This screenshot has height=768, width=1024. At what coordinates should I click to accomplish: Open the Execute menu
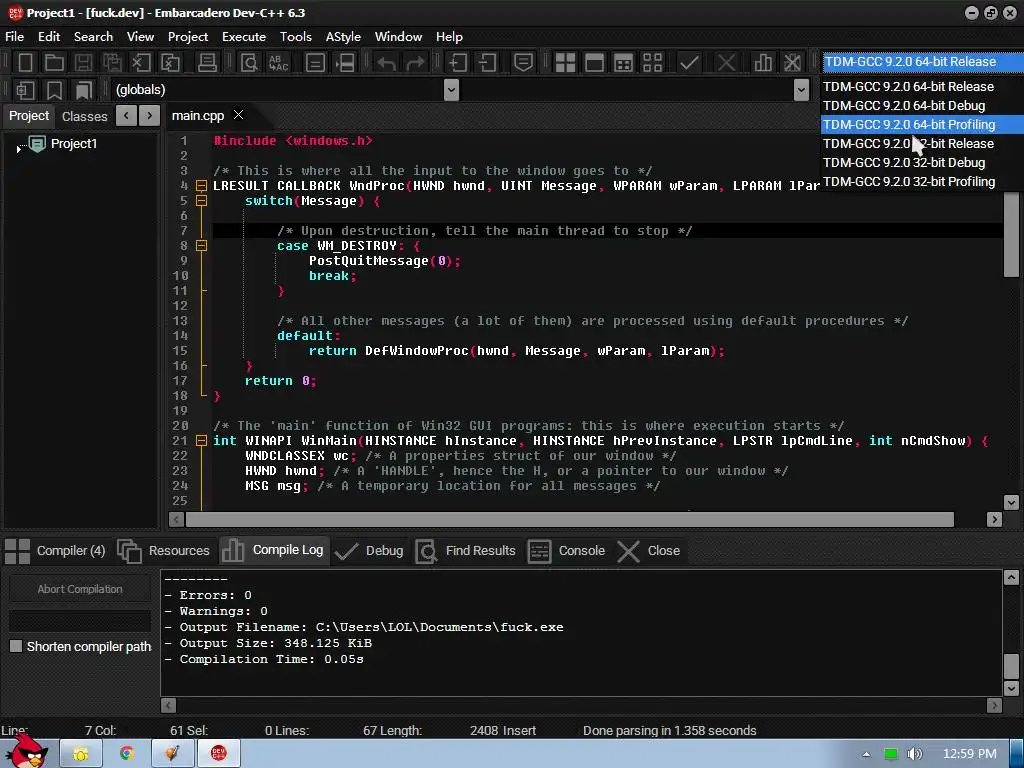tap(244, 37)
